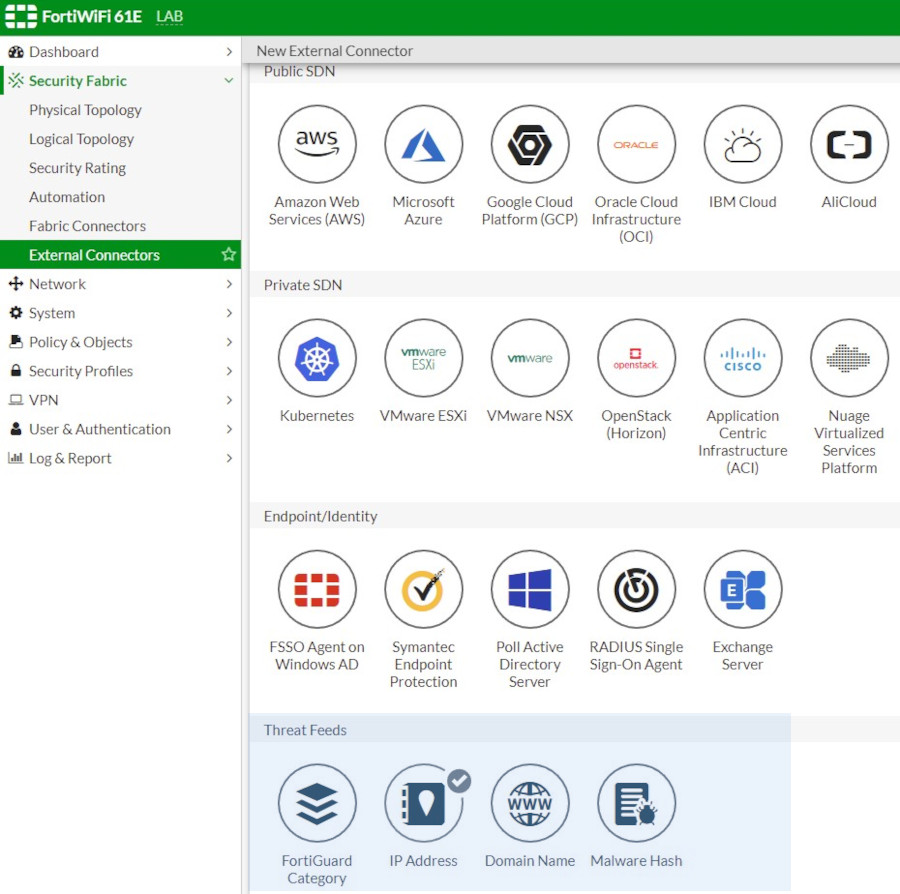Choose the Exchange Server connector icon
The height and width of the screenshot is (894, 900).
tap(743, 589)
